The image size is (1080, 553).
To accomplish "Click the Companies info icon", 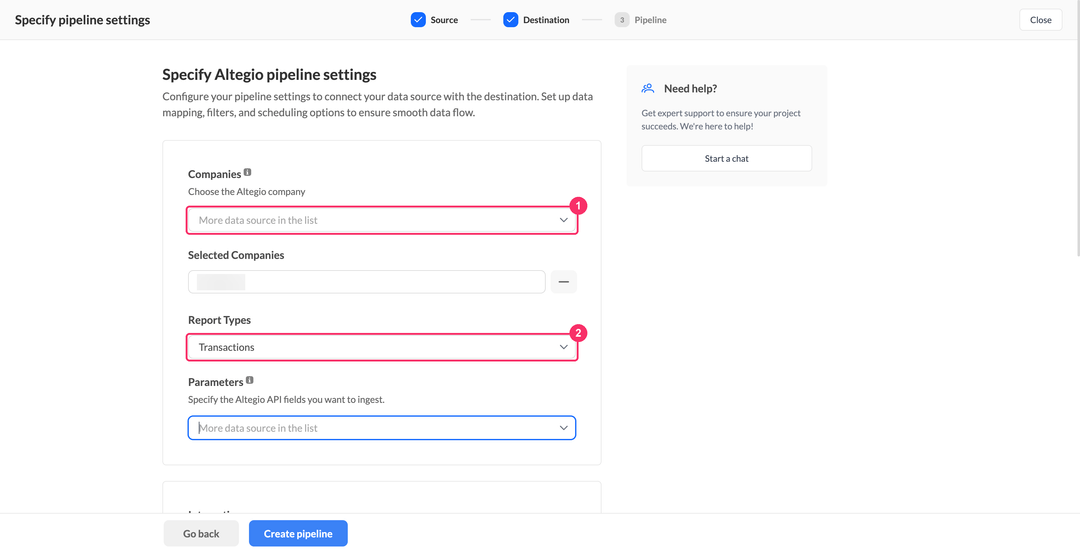I will 248,173.
